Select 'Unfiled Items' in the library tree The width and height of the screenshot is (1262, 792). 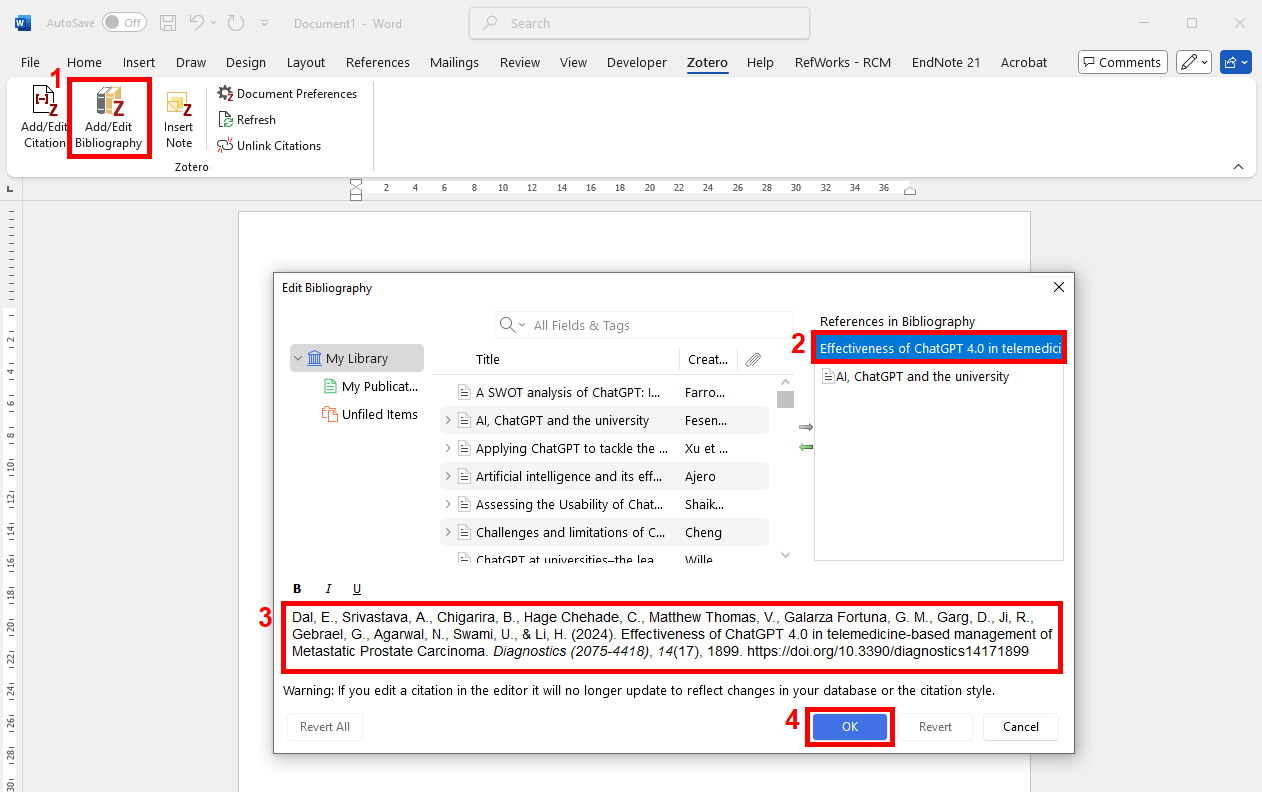pos(379,415)
